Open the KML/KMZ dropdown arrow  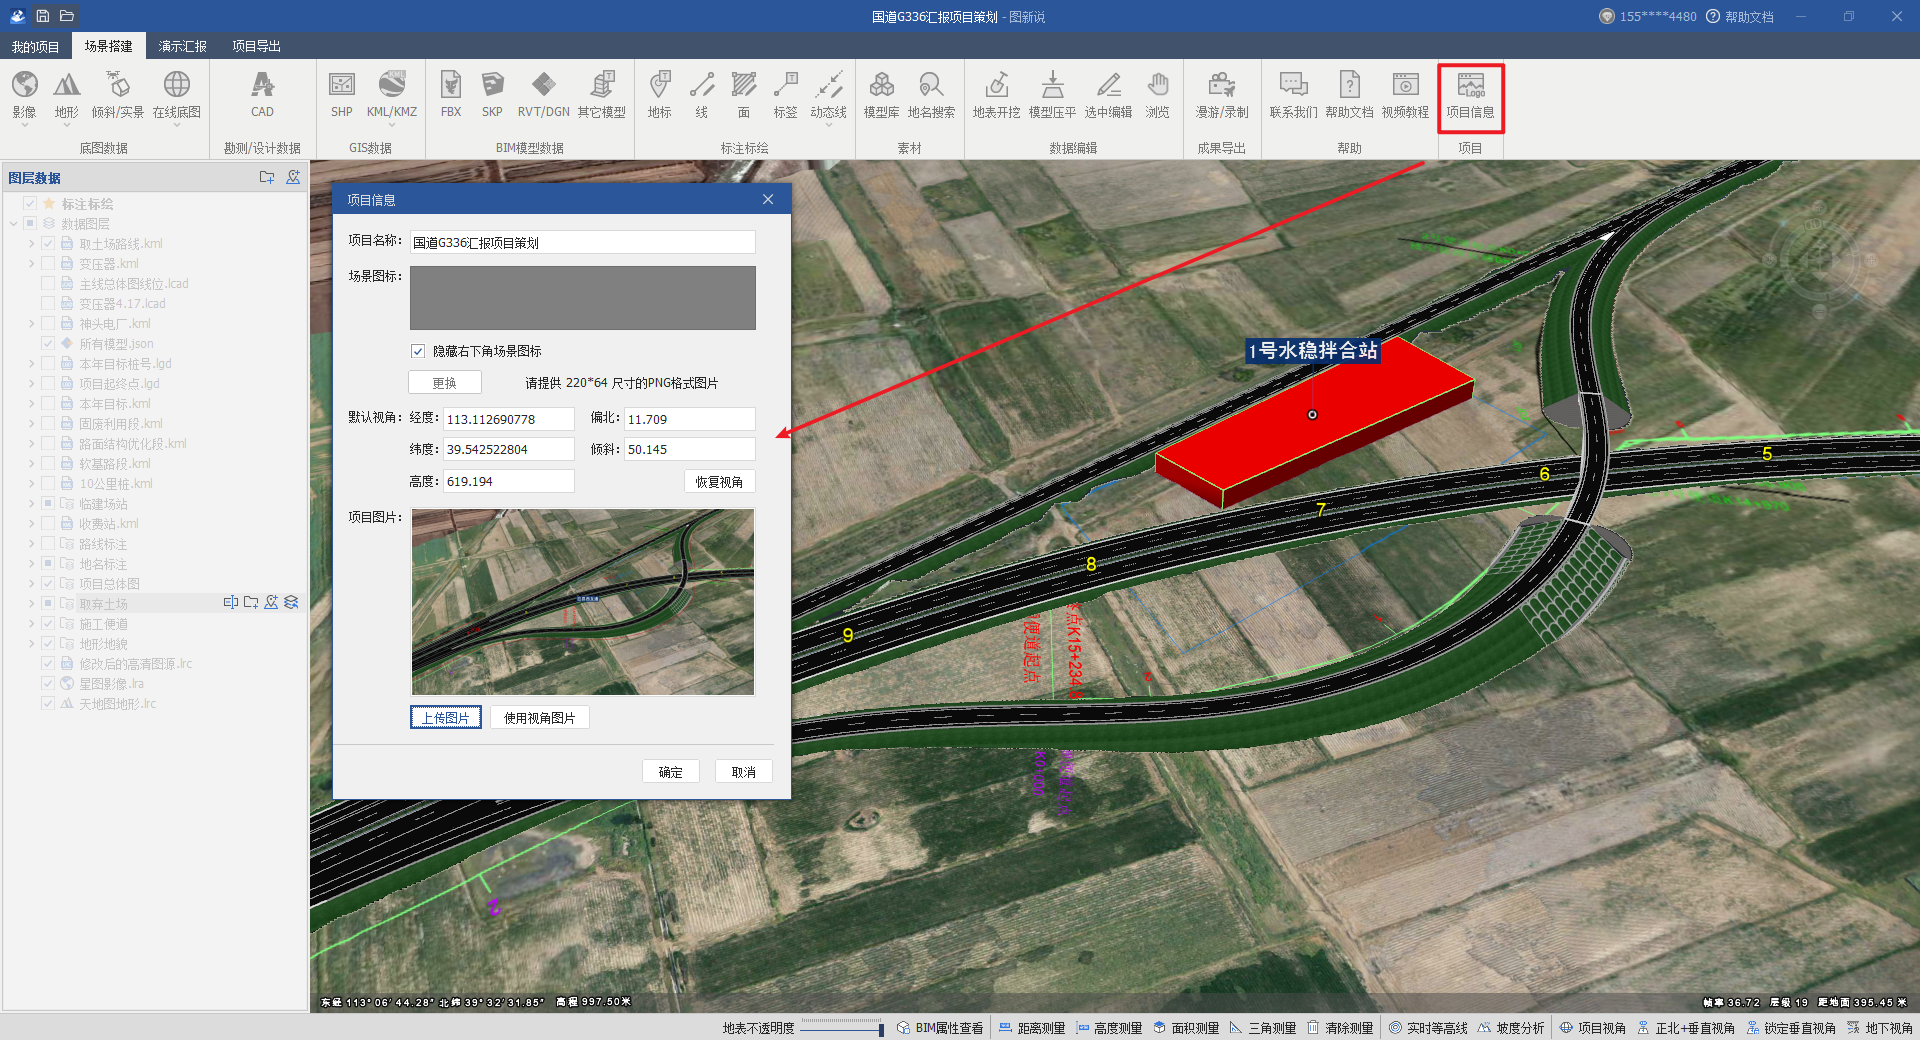click(392, 125)
